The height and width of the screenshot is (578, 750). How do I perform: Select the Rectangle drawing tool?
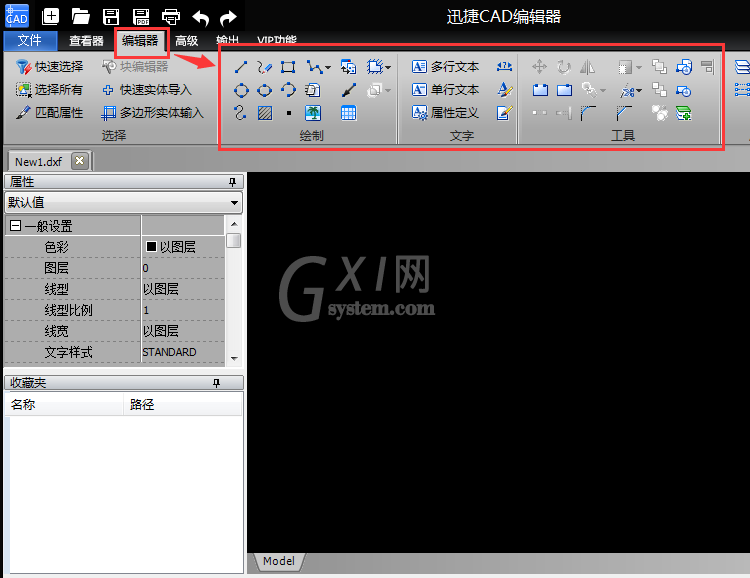coord(288,67)
